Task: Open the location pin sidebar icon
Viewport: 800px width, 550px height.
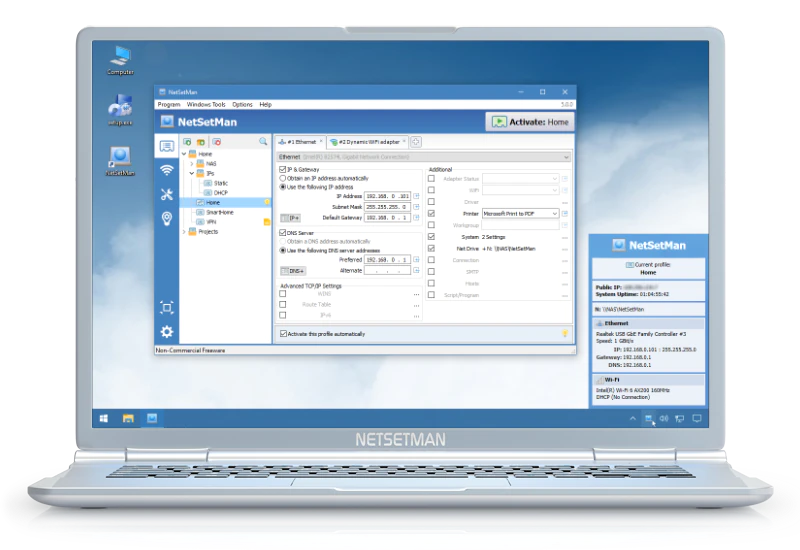Action: pyautogui.click(x=166, y=219)
